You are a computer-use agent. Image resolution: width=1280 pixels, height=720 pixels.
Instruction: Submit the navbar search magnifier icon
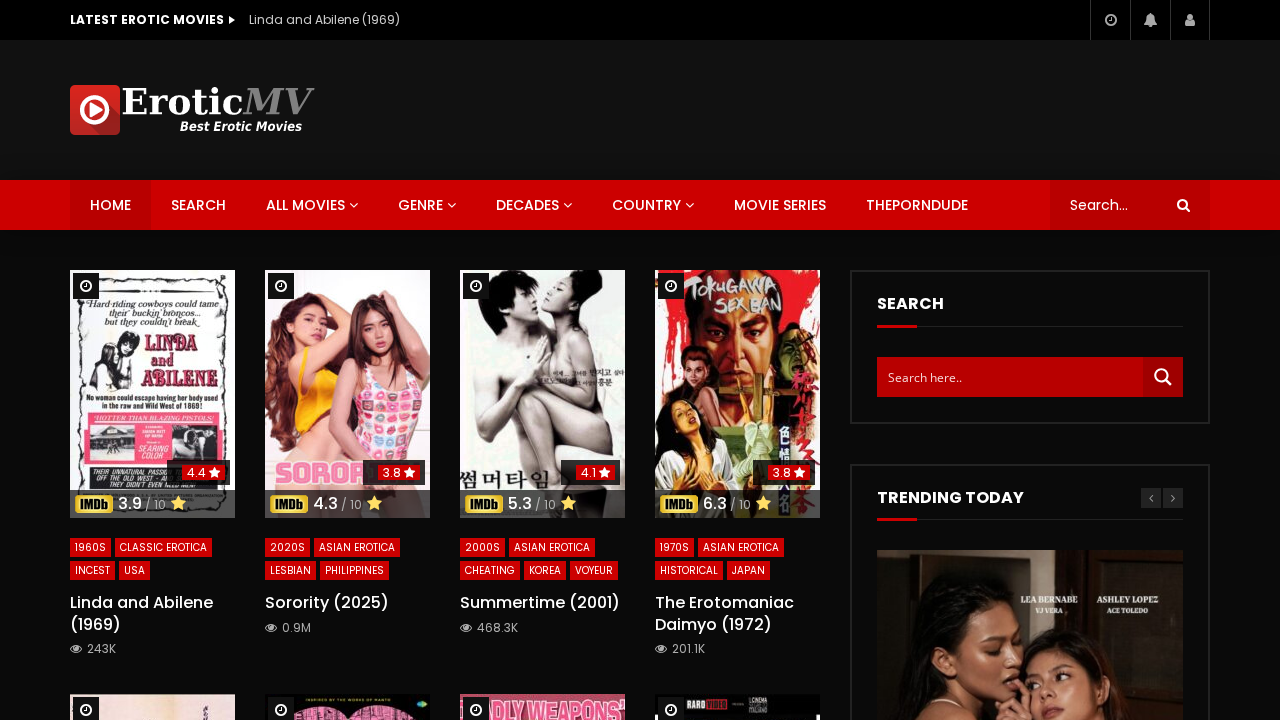click(1183, 205)
